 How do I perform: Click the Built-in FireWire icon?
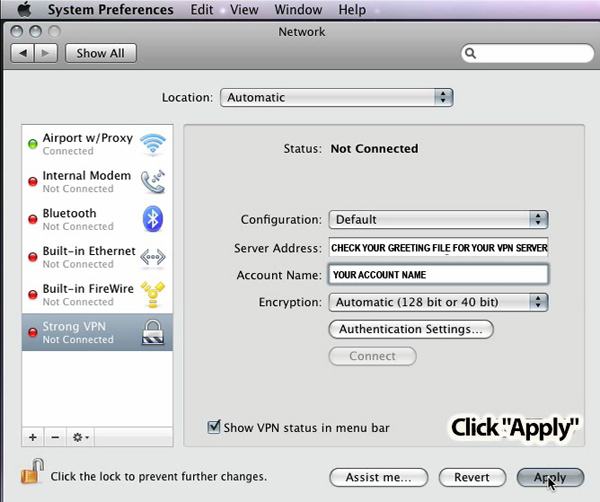click(153, 293)
